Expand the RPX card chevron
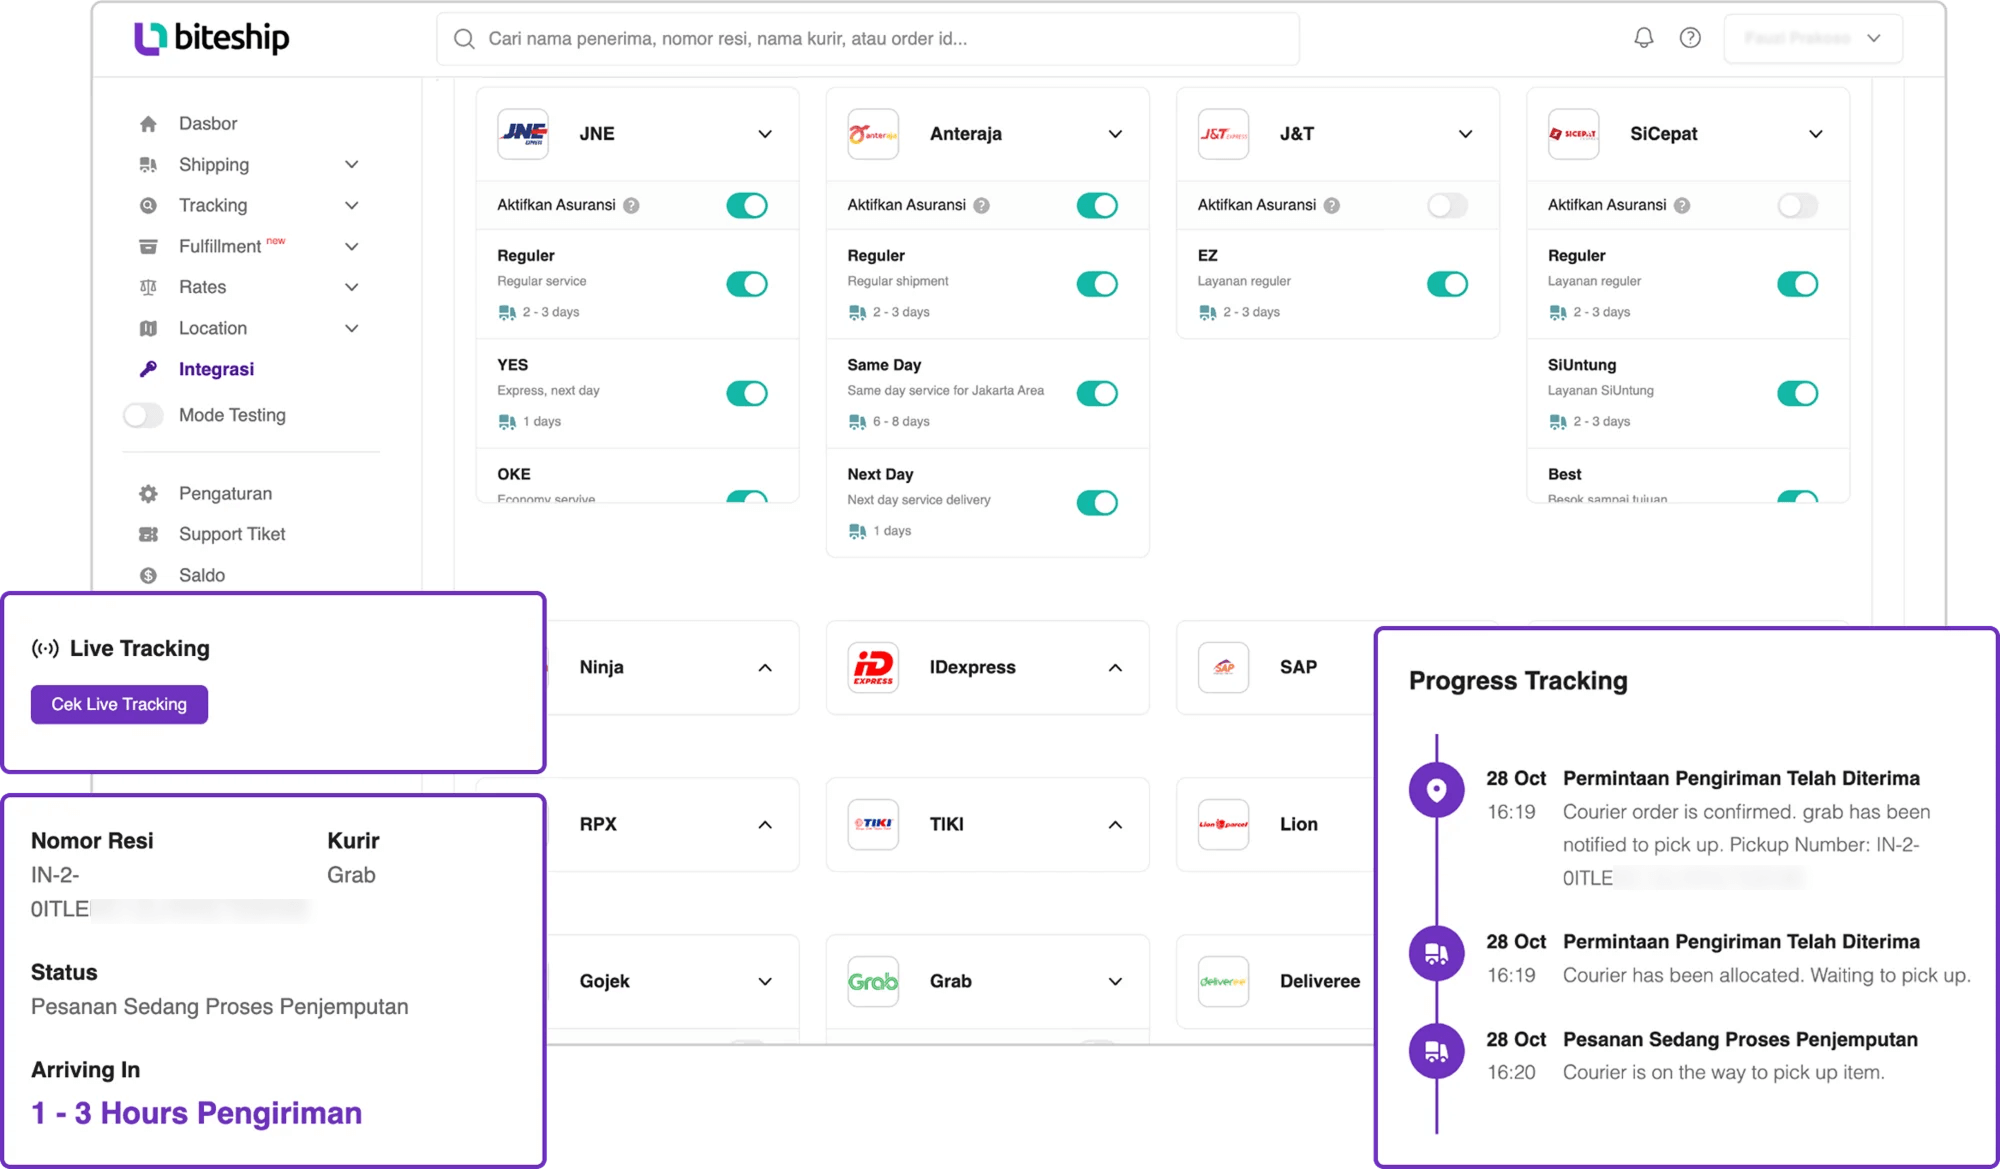2000x1169 pixels. click(x=765, y=825)
